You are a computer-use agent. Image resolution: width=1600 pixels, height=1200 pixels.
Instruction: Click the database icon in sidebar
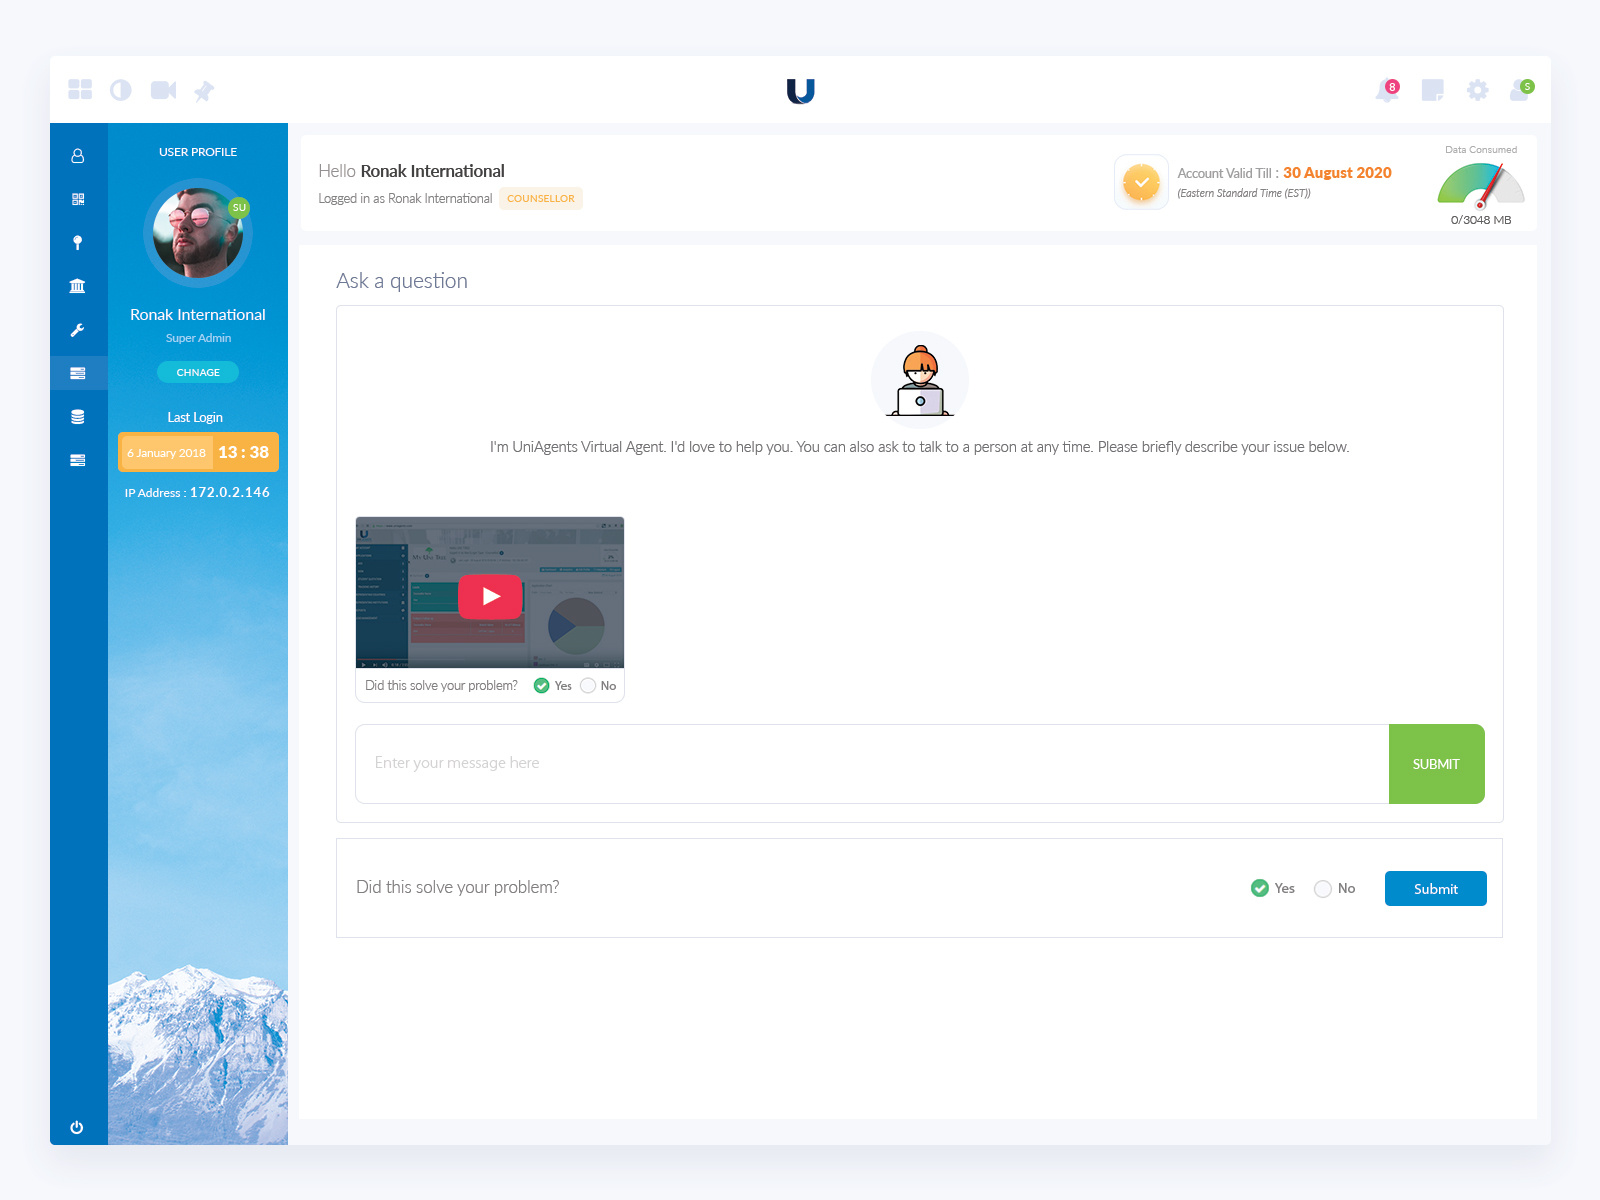click(x=78, y=416)
